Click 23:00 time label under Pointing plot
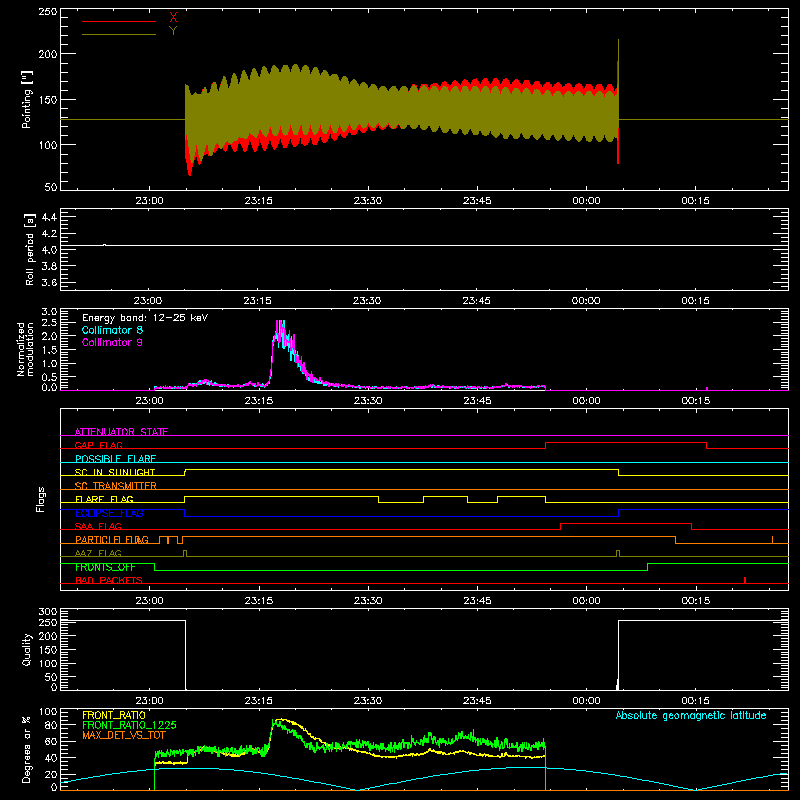The height and width of the screenshot is (800, 800). coord(149,201)
